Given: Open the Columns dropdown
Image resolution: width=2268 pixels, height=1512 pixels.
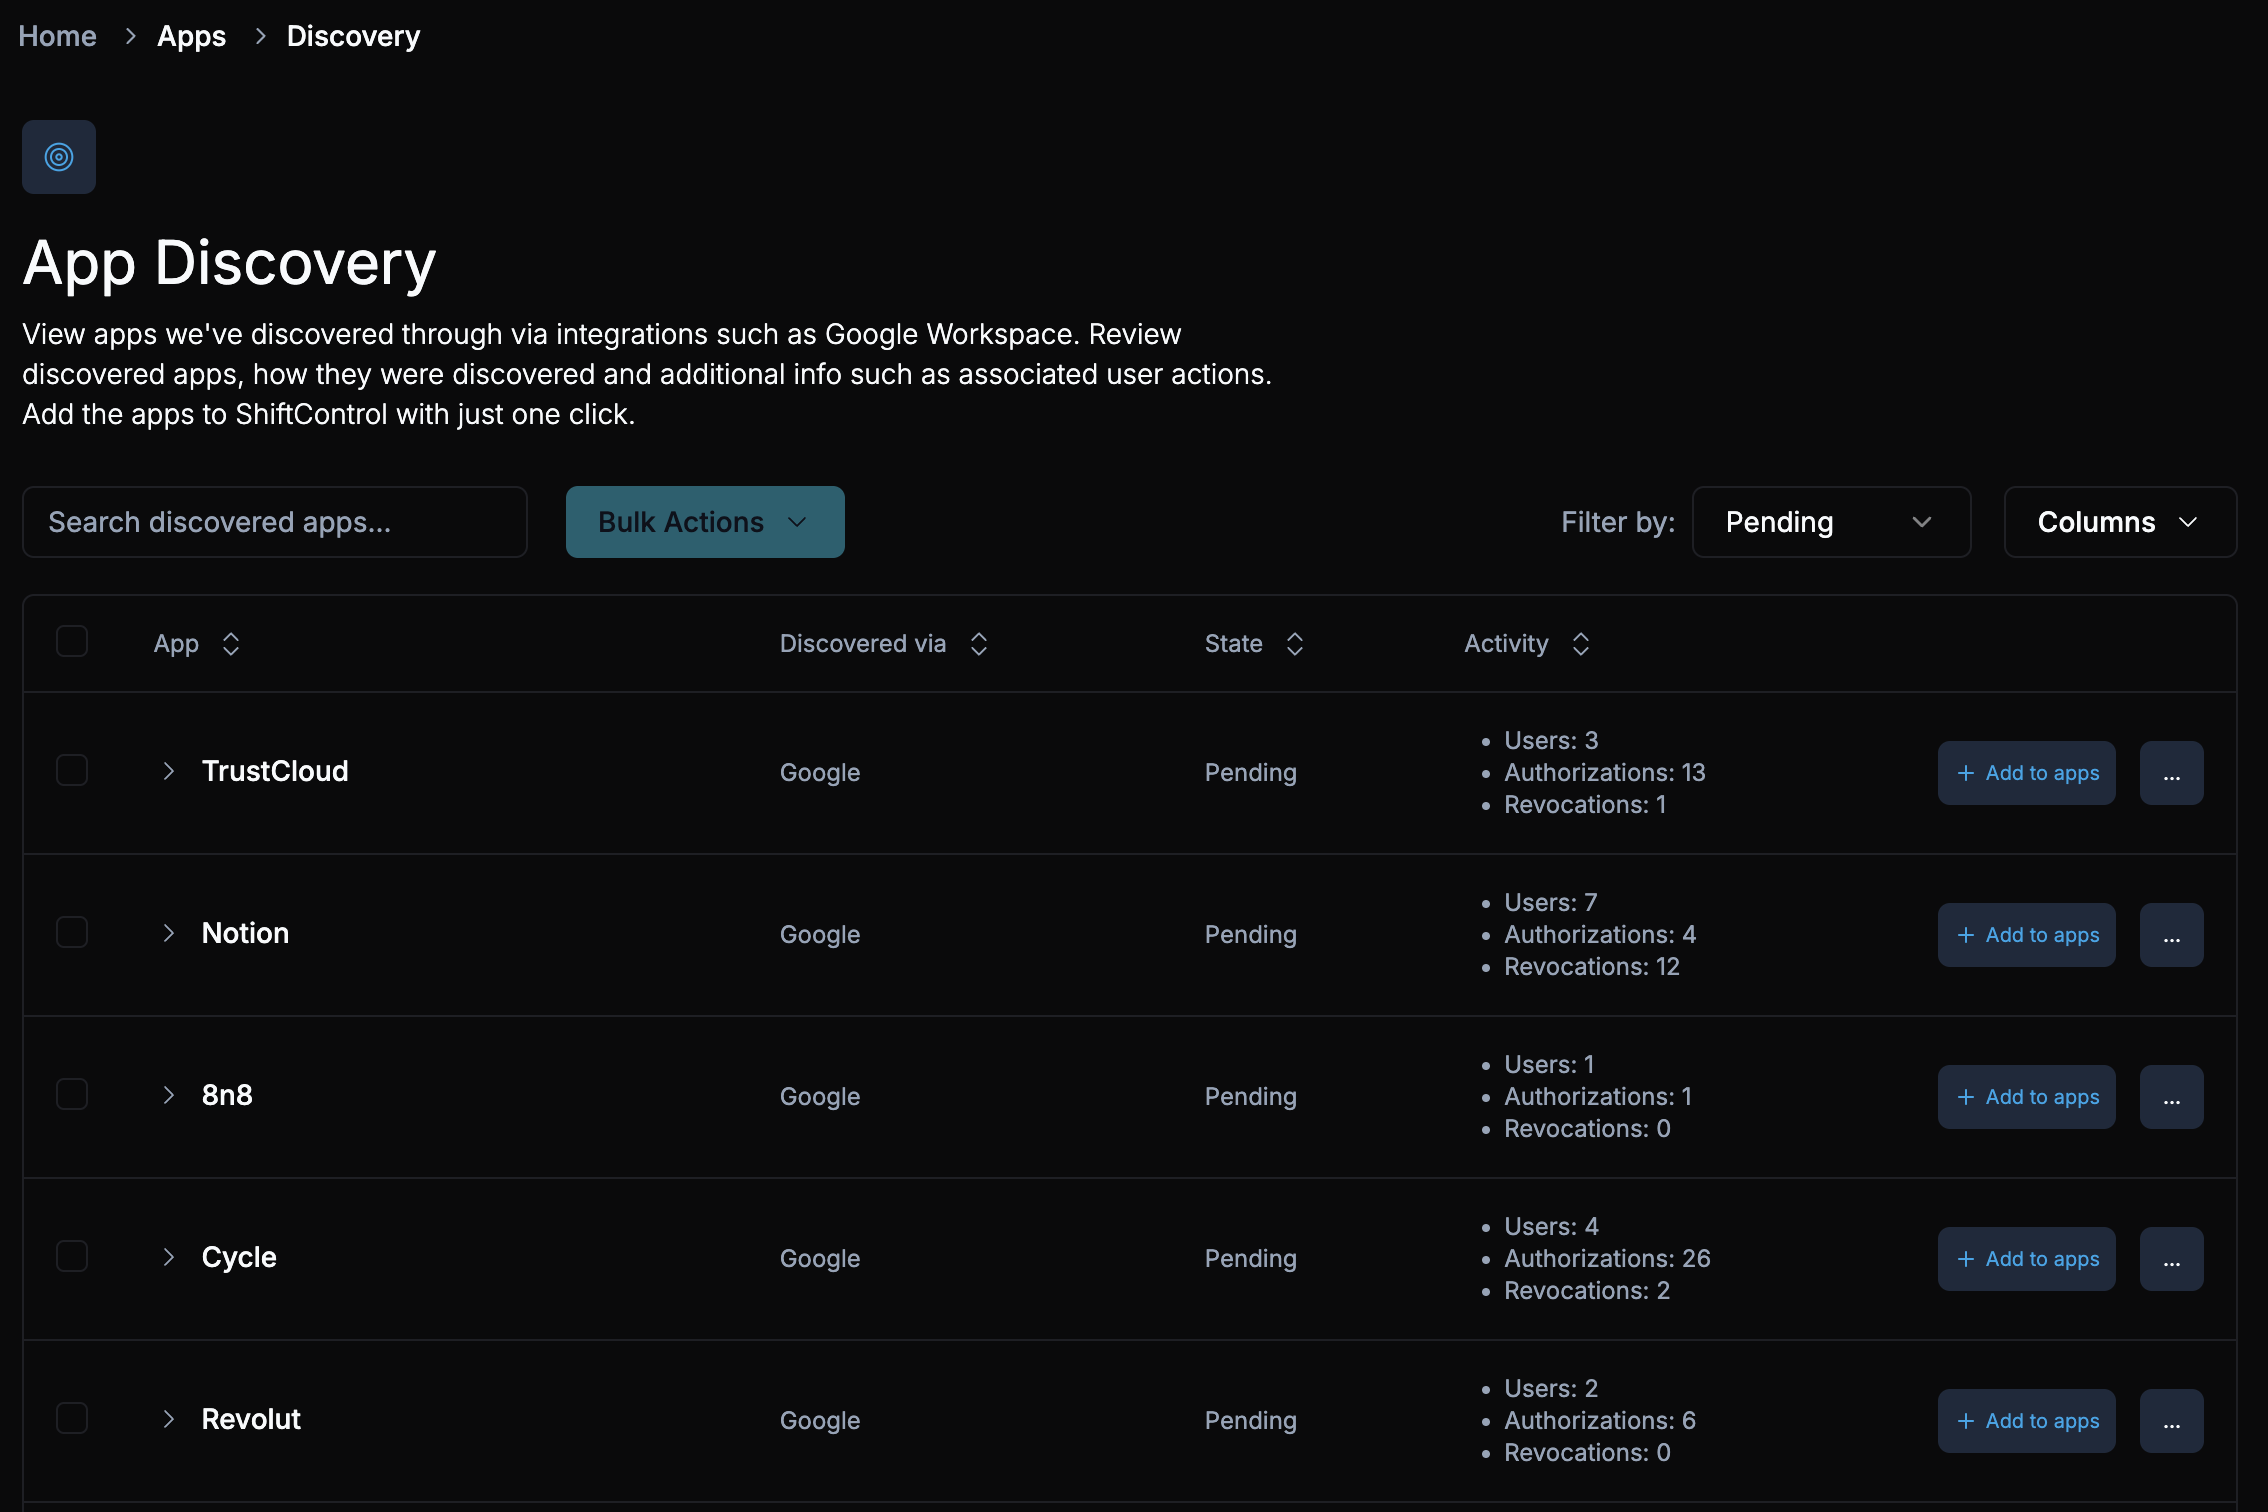Looking at the screenshot, I should coord(2119,521).
